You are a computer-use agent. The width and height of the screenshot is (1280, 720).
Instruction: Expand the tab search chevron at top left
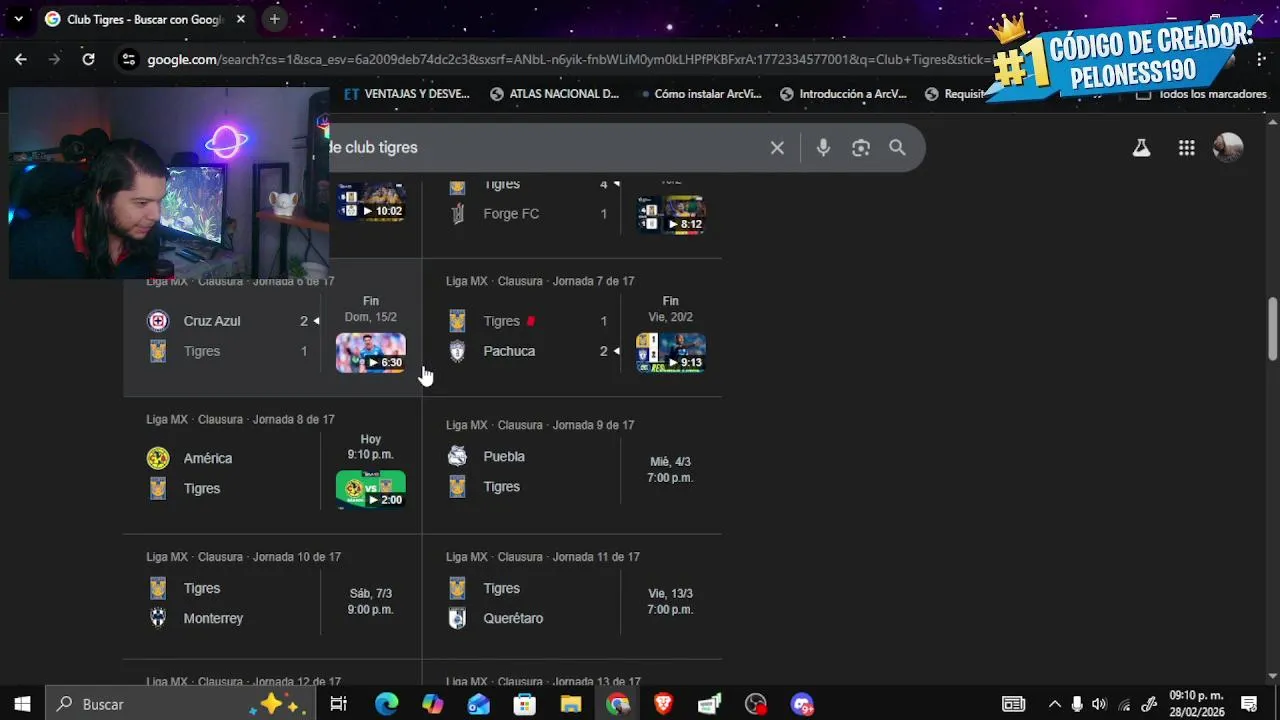18,19
